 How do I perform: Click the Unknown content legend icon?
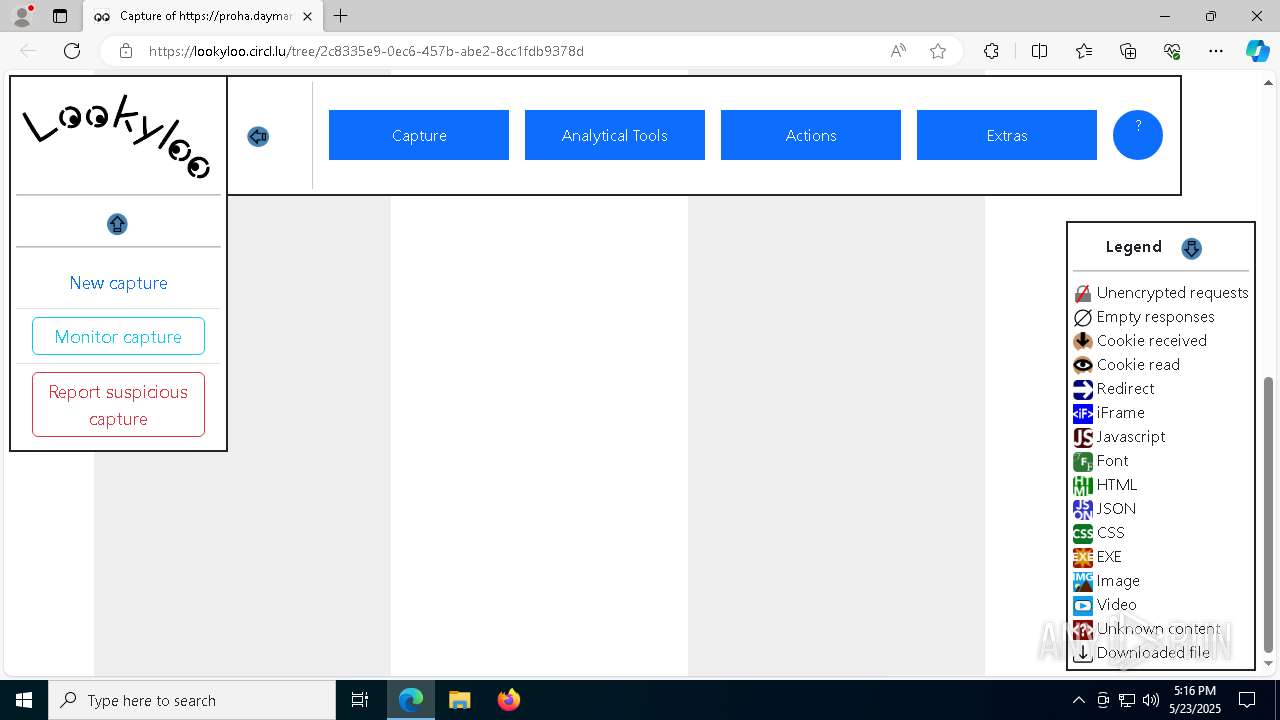coord(1083,629)
